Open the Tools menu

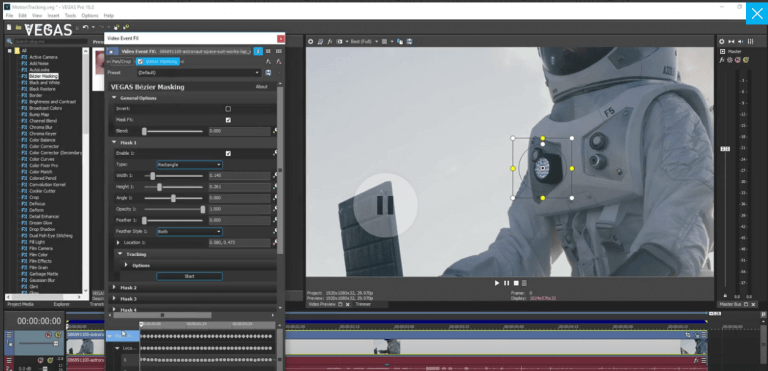click(71, 16)
